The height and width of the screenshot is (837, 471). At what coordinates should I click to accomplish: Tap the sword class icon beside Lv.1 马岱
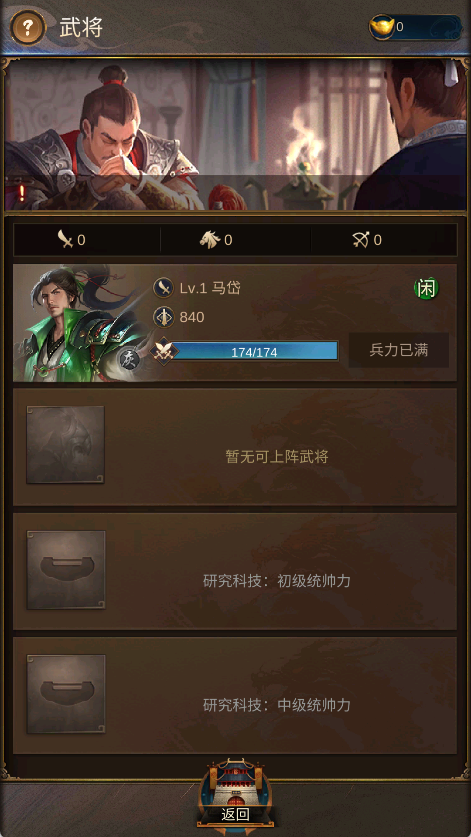tap(163, 288)
